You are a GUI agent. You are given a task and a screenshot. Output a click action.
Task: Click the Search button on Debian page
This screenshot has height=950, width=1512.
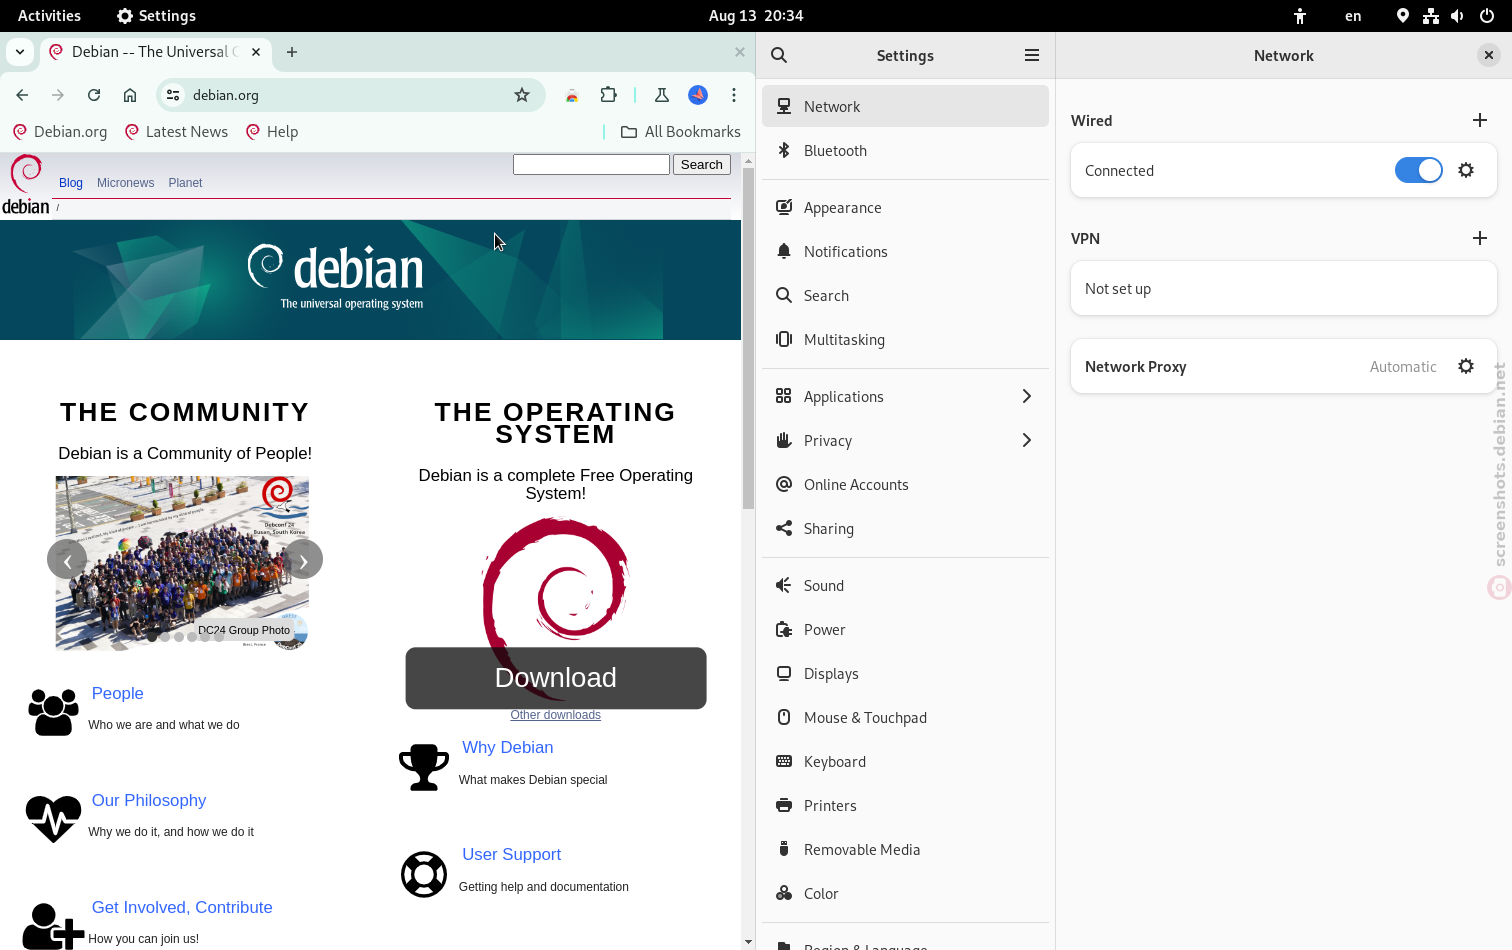coord(702,164)
